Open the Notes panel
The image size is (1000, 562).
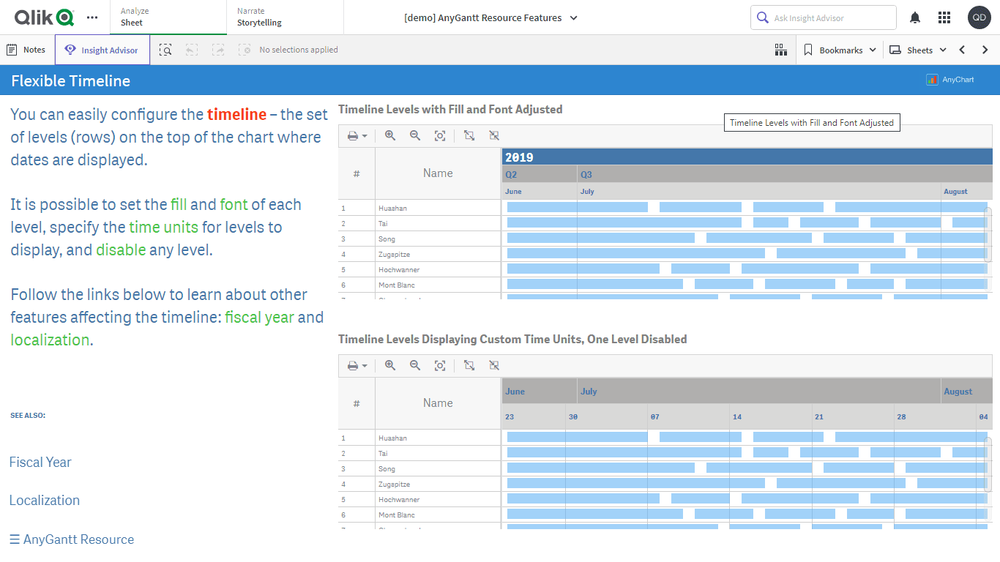[26, 50]
